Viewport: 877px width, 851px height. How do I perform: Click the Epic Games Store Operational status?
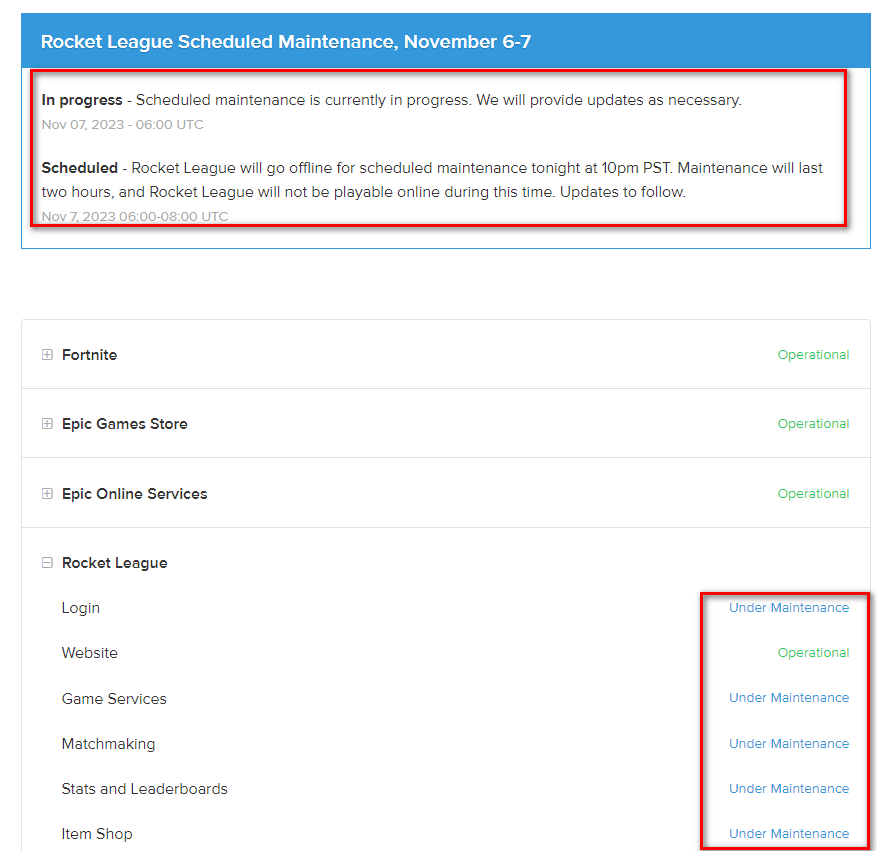point(813,424)
